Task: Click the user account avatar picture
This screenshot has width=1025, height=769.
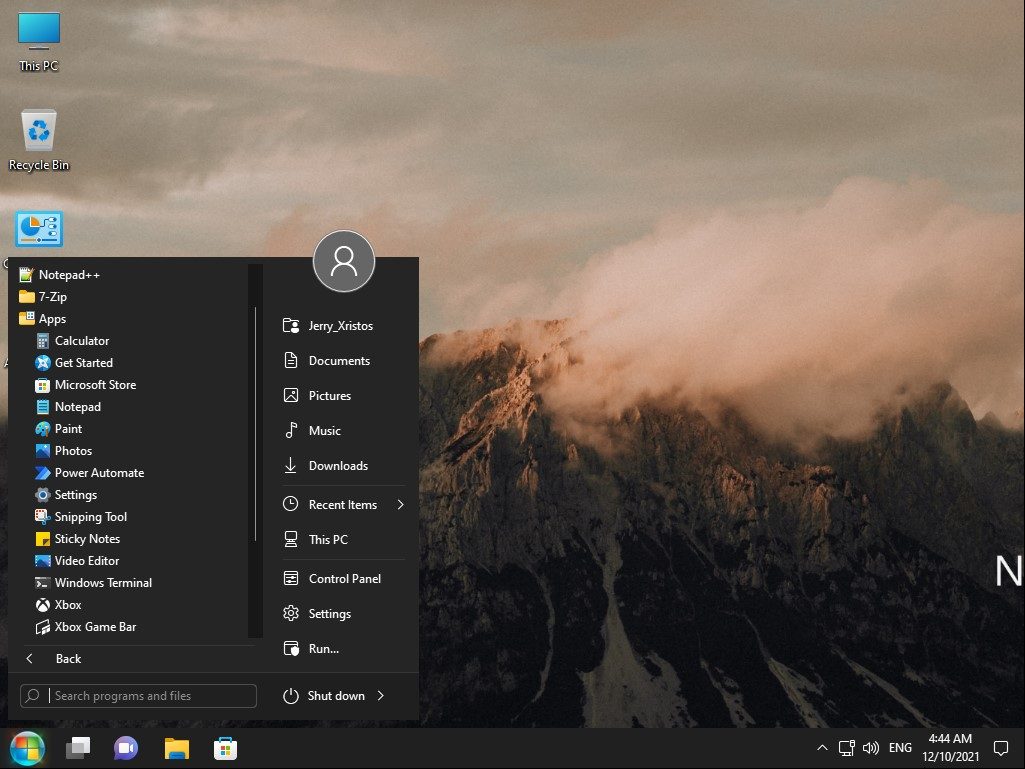Action: pos(343,261)
